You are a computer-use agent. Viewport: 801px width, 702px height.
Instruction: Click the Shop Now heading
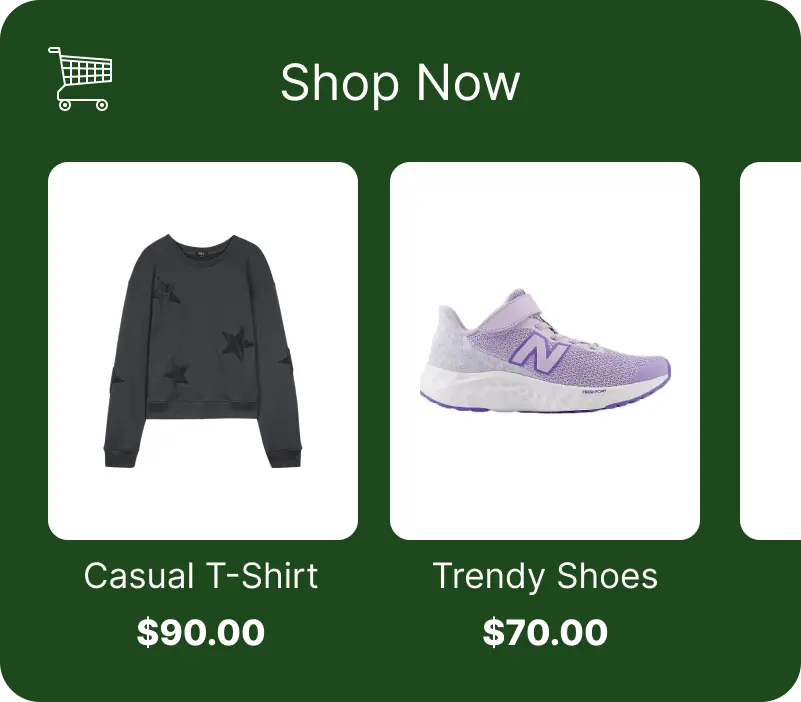coord(400,83)
